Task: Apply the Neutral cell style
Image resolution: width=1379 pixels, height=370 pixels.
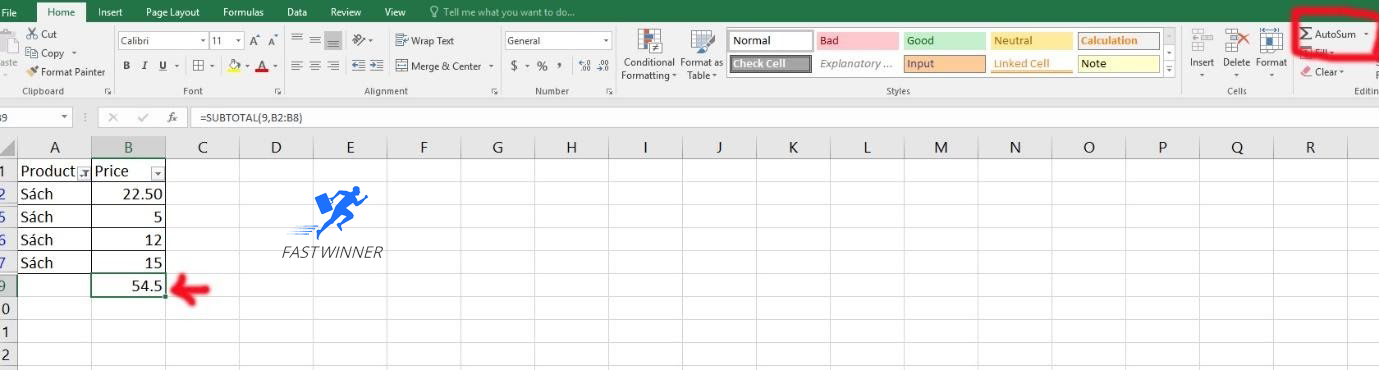Action: pyautogui.click(x=1031, y=41)
